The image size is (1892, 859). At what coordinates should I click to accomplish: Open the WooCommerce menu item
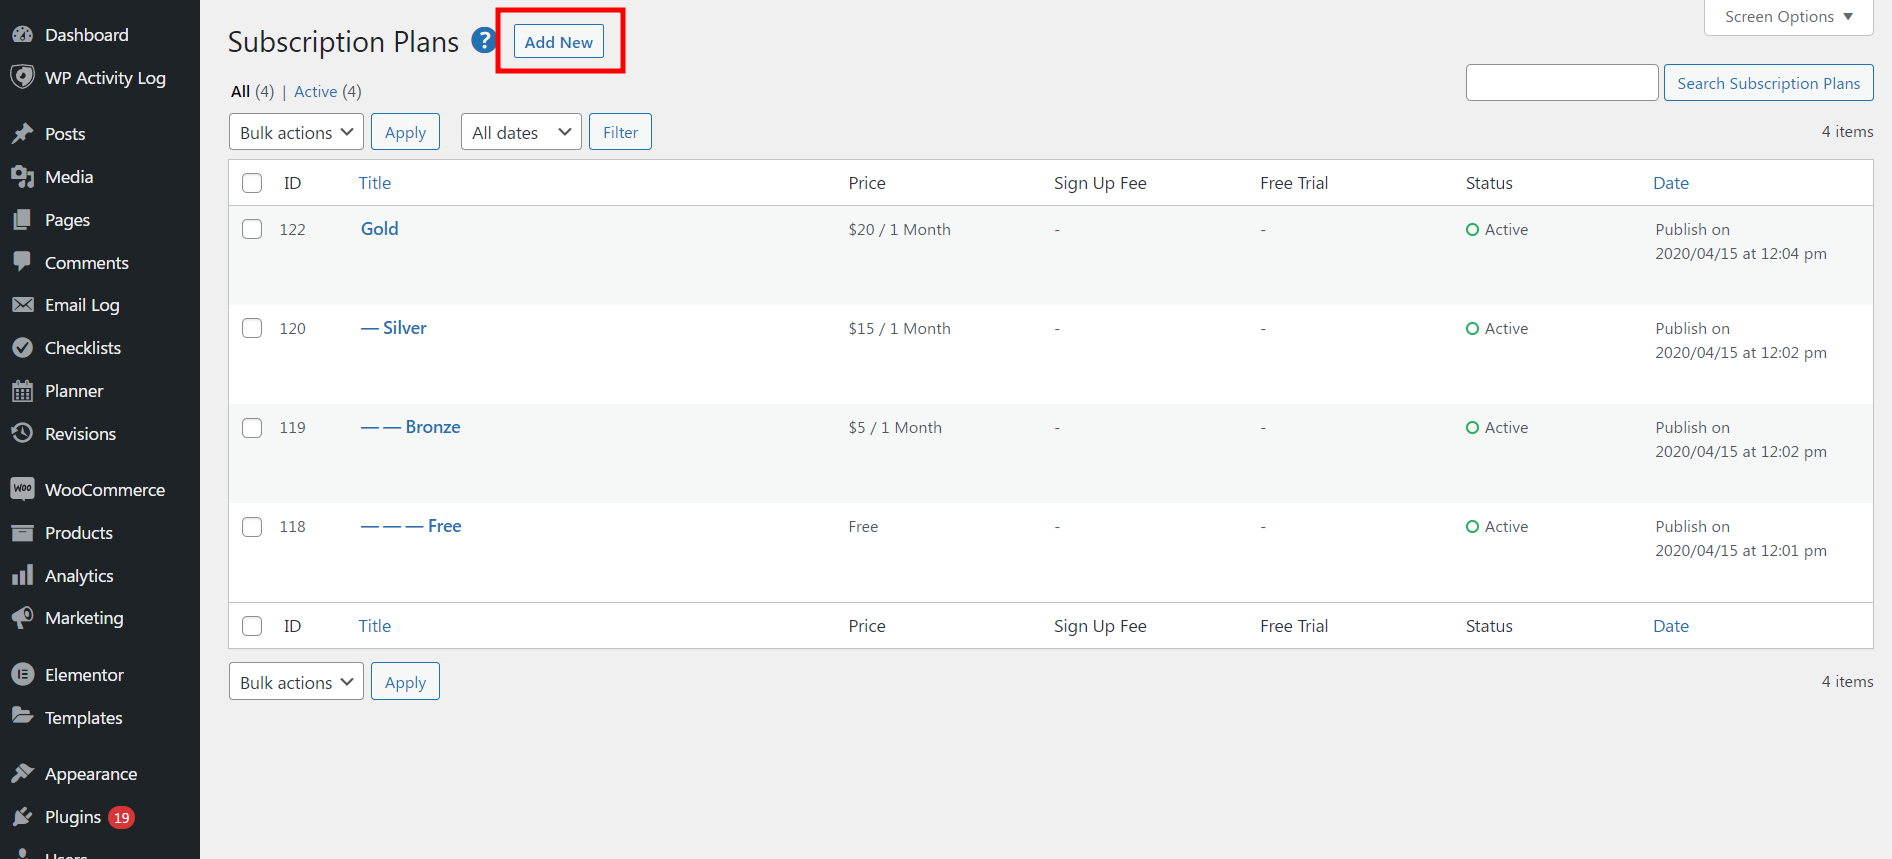[105, 490]
